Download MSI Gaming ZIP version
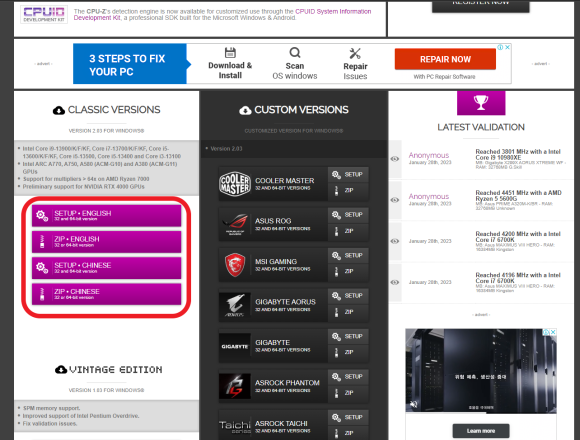The height and width of the screenshot is (440, 580). click(348, 272)
